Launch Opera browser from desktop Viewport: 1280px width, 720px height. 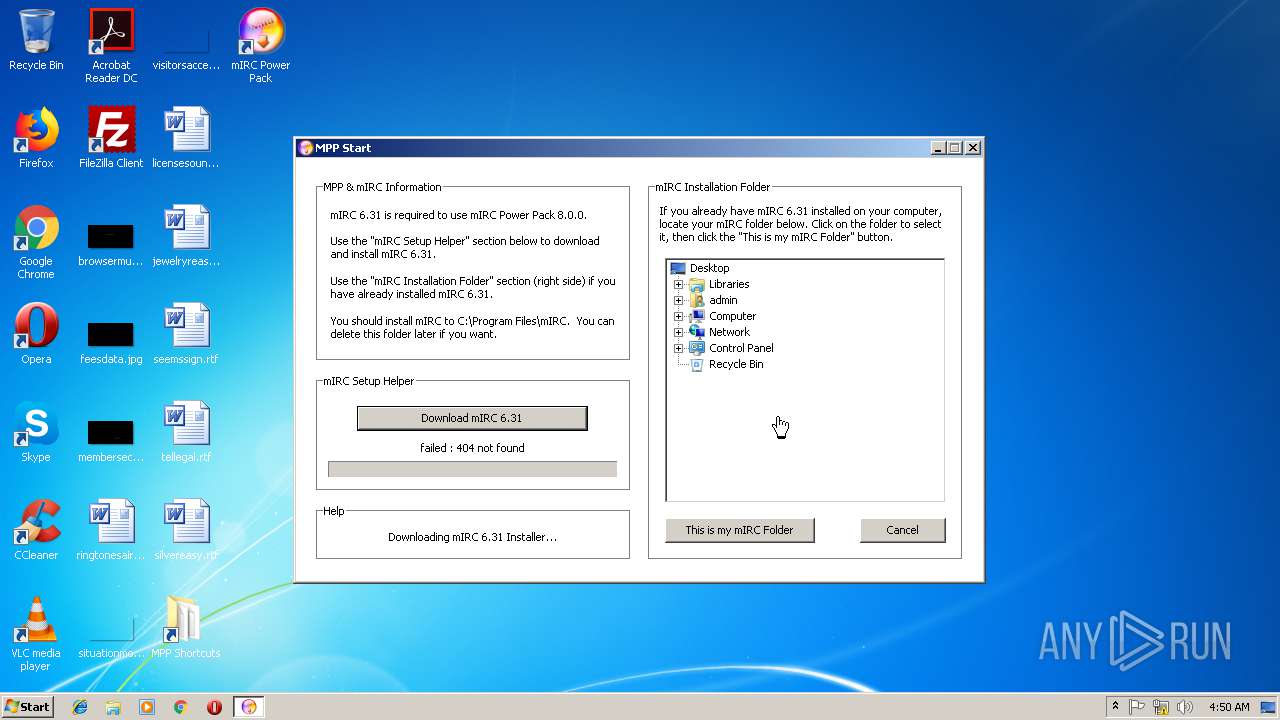pos(36,334)
